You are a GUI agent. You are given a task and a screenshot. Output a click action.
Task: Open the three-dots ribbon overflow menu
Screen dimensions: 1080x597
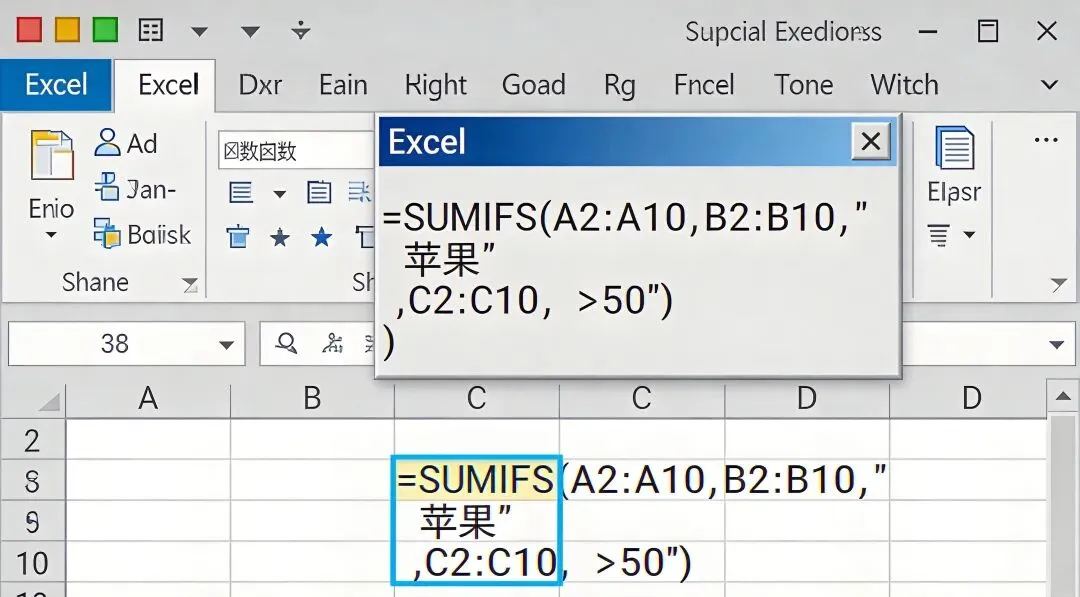tap(1046, 140)
